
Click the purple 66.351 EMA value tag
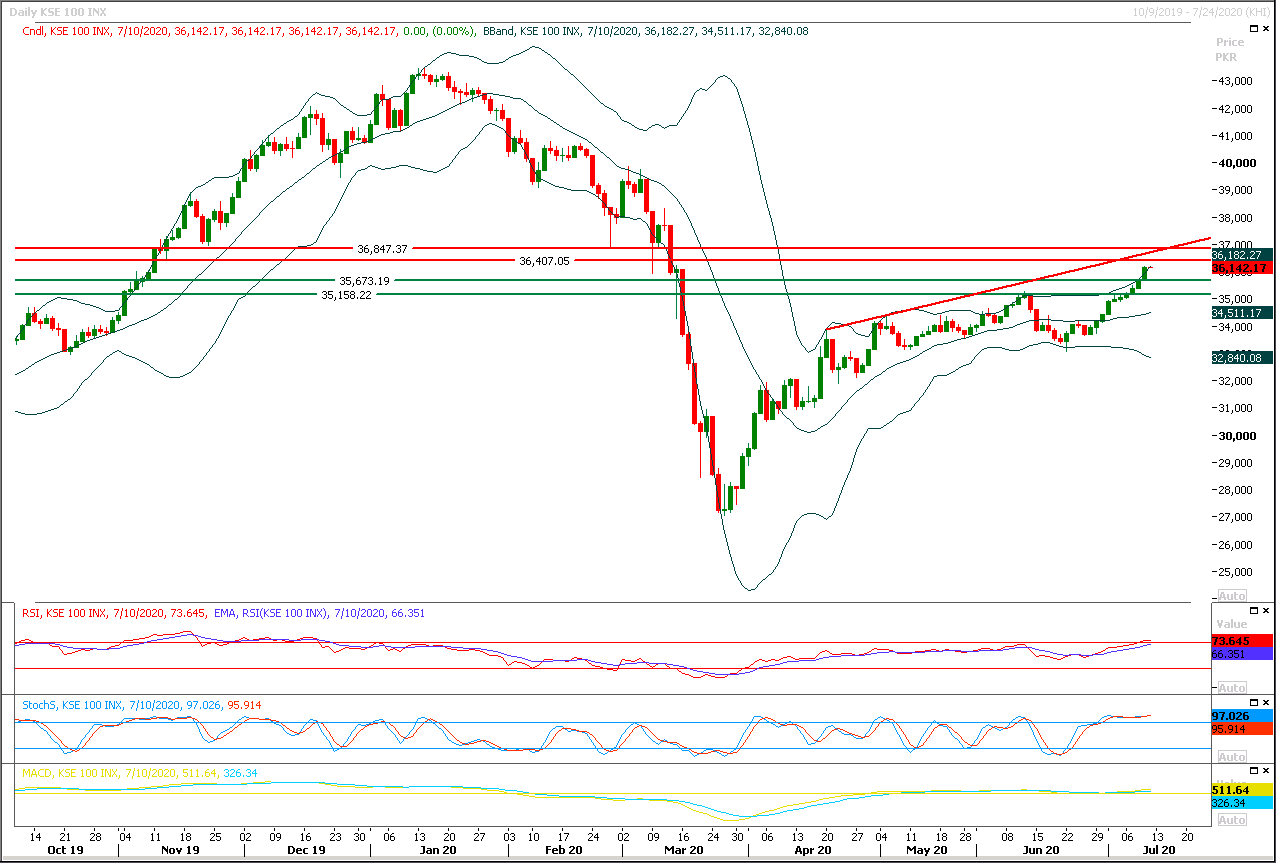point(1241,653)
